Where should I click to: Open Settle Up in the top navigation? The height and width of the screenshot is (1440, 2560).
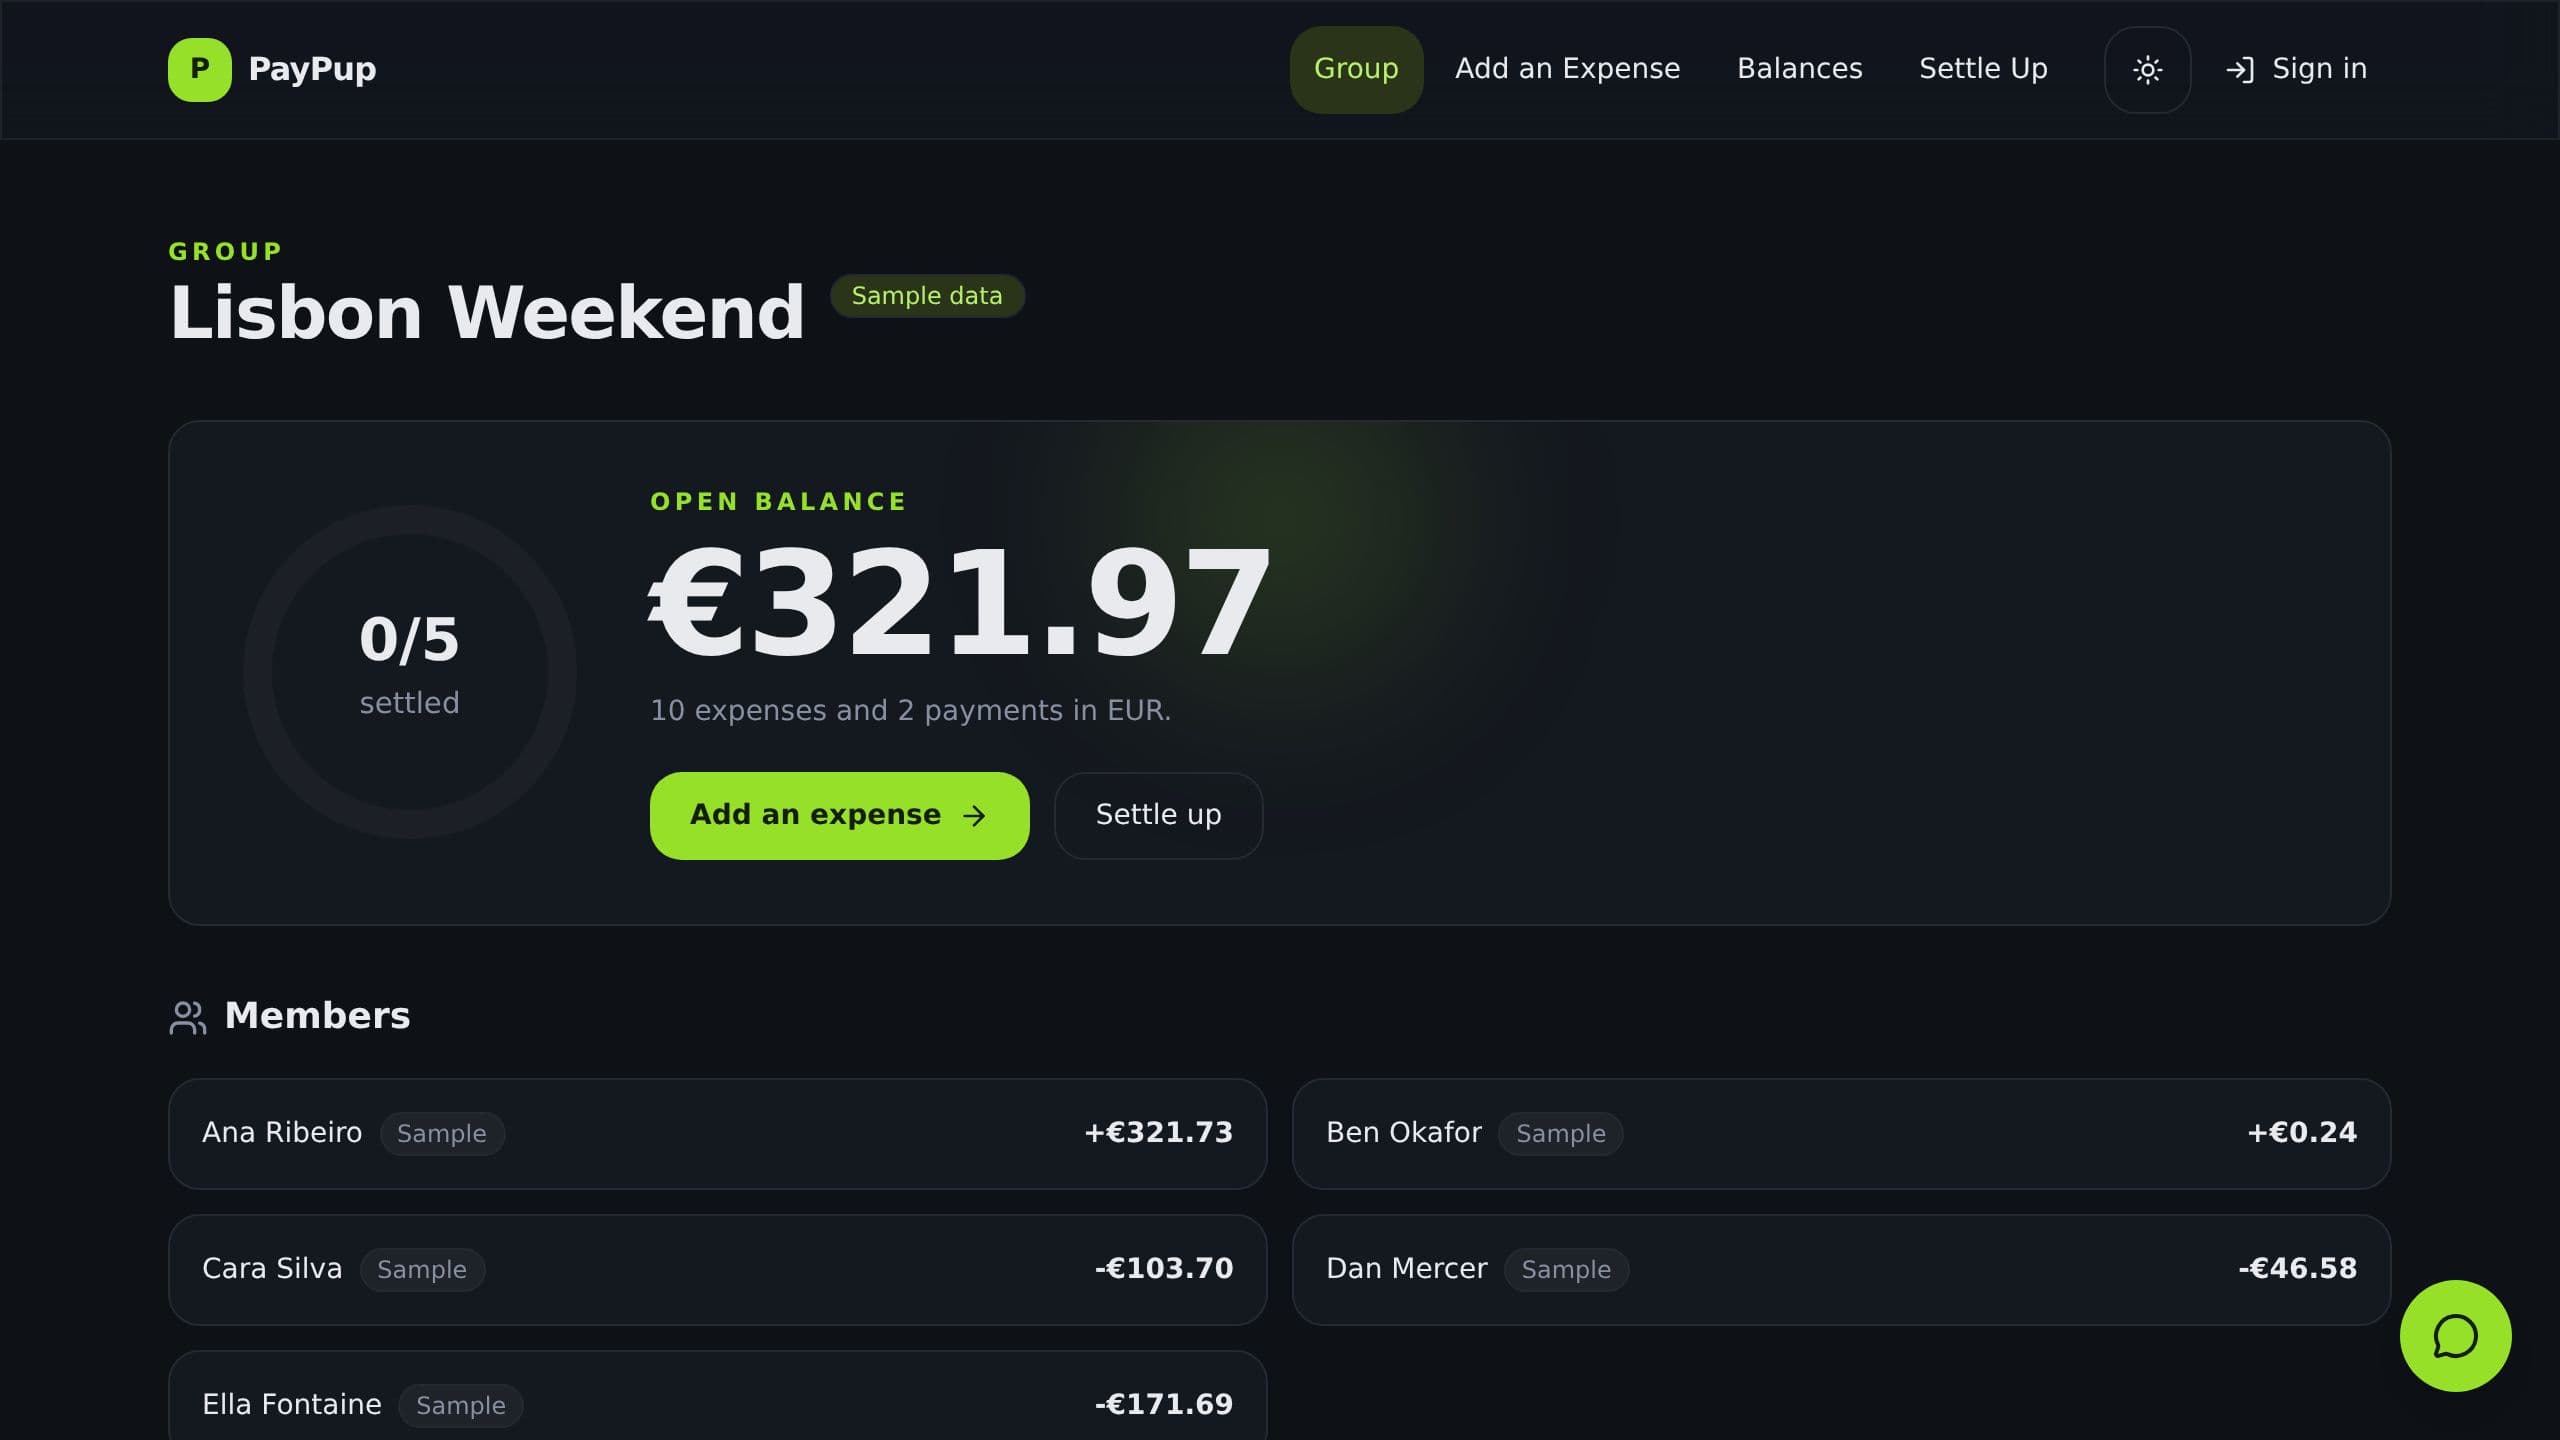point(1983,69)
